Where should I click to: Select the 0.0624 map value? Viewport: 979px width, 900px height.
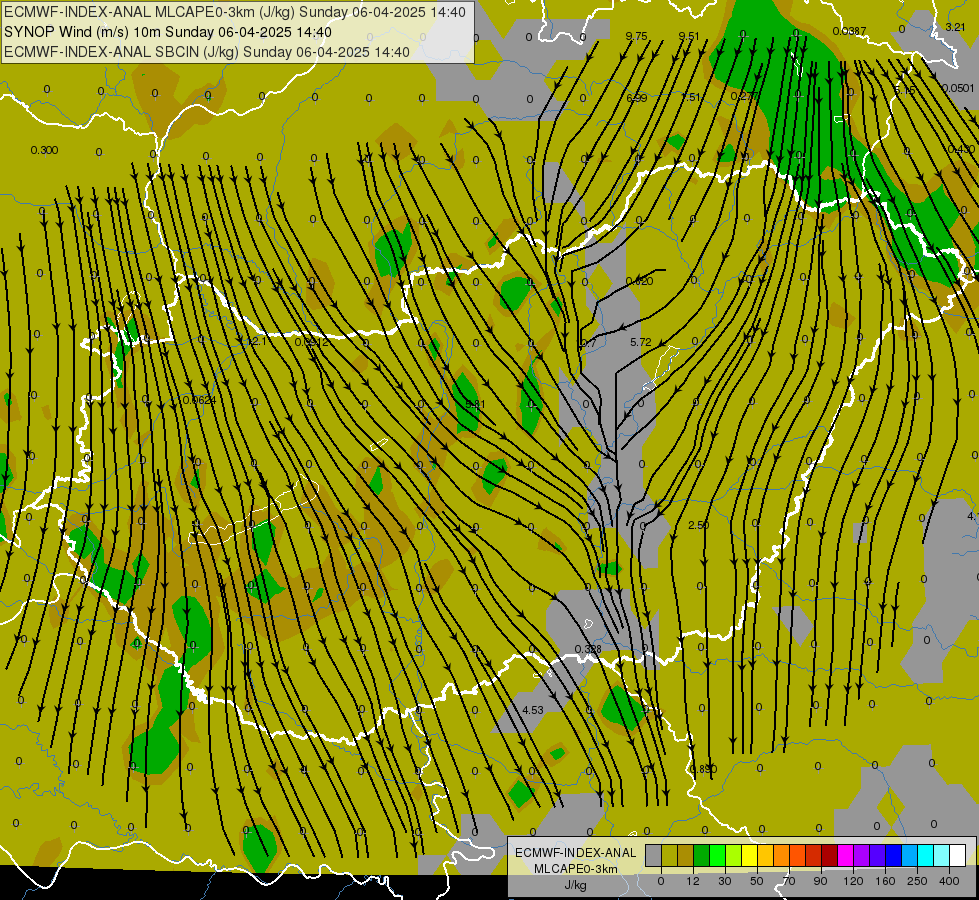(x=199, y=400)
